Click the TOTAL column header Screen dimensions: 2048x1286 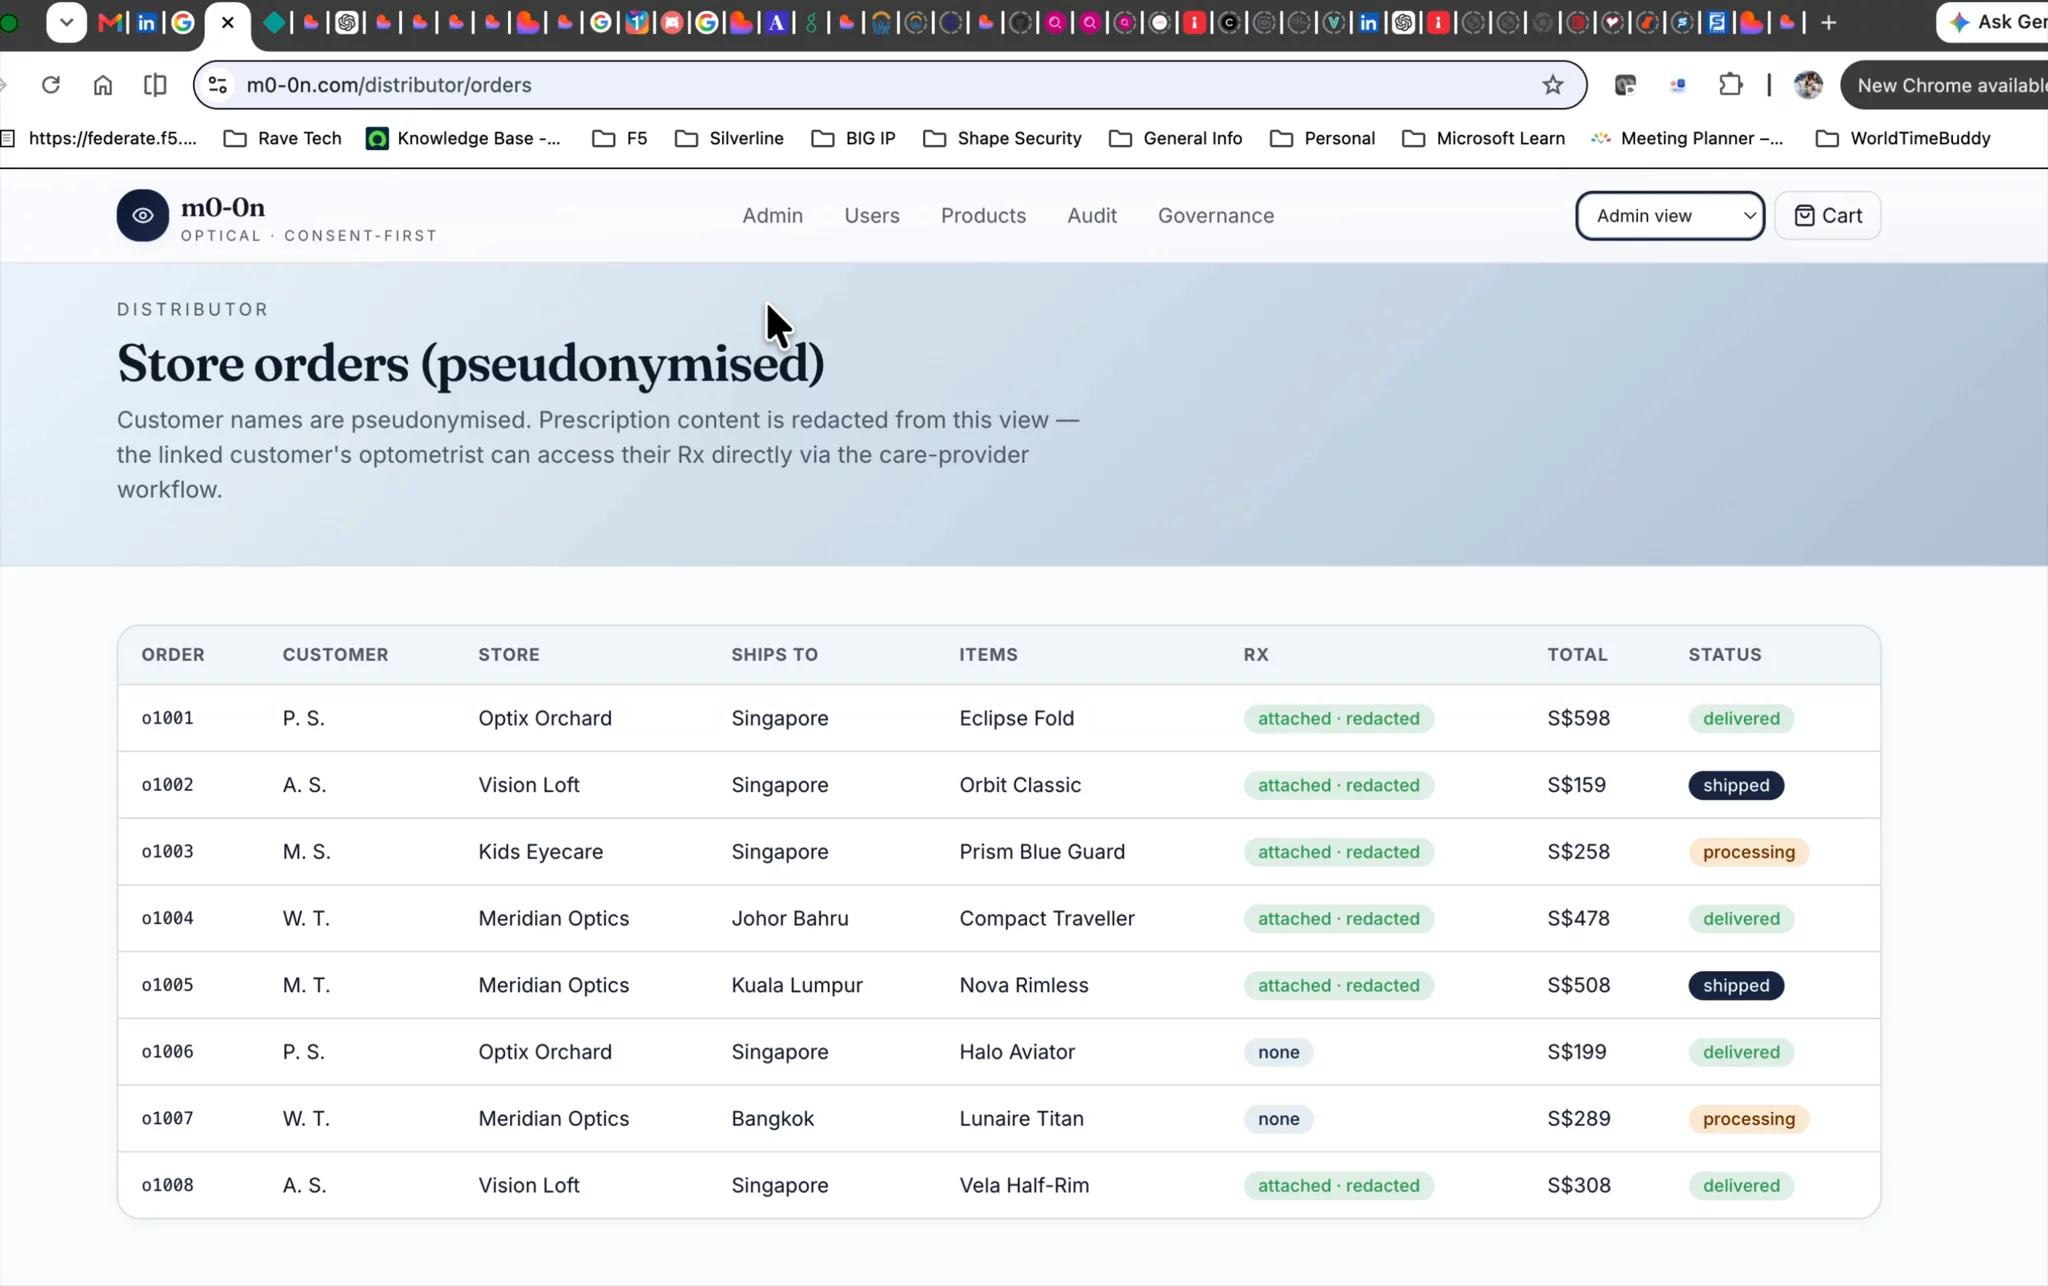1577,654
